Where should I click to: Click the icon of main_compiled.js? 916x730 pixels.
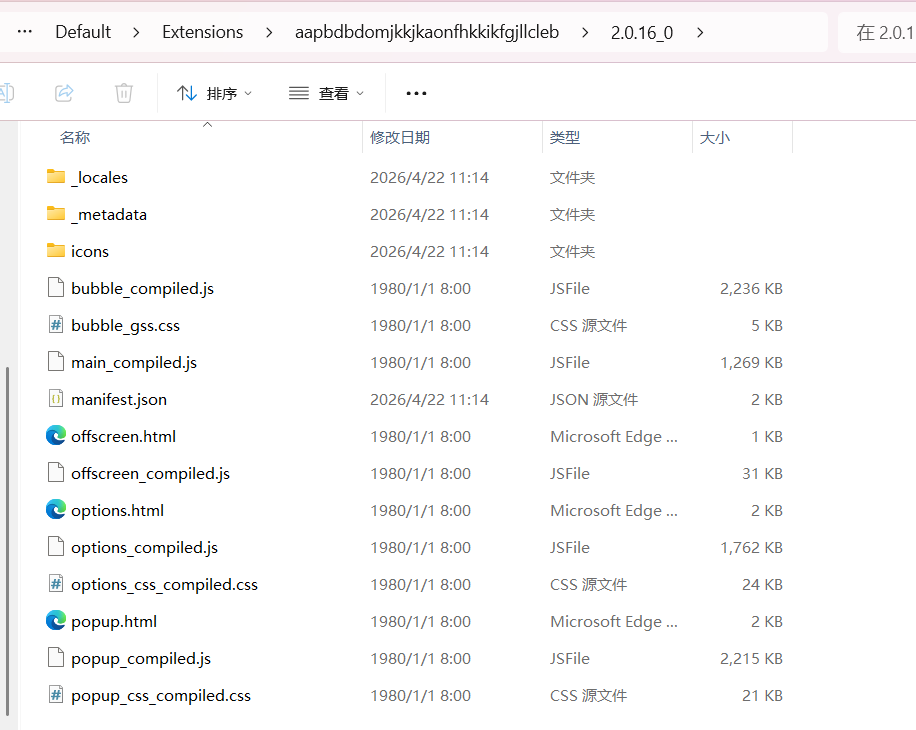click(56, 362)
